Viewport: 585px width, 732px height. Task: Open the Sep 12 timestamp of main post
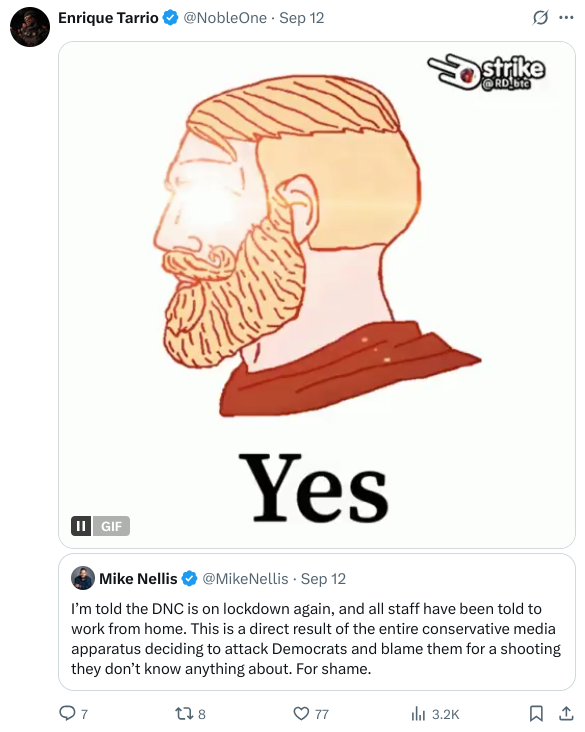302,18
